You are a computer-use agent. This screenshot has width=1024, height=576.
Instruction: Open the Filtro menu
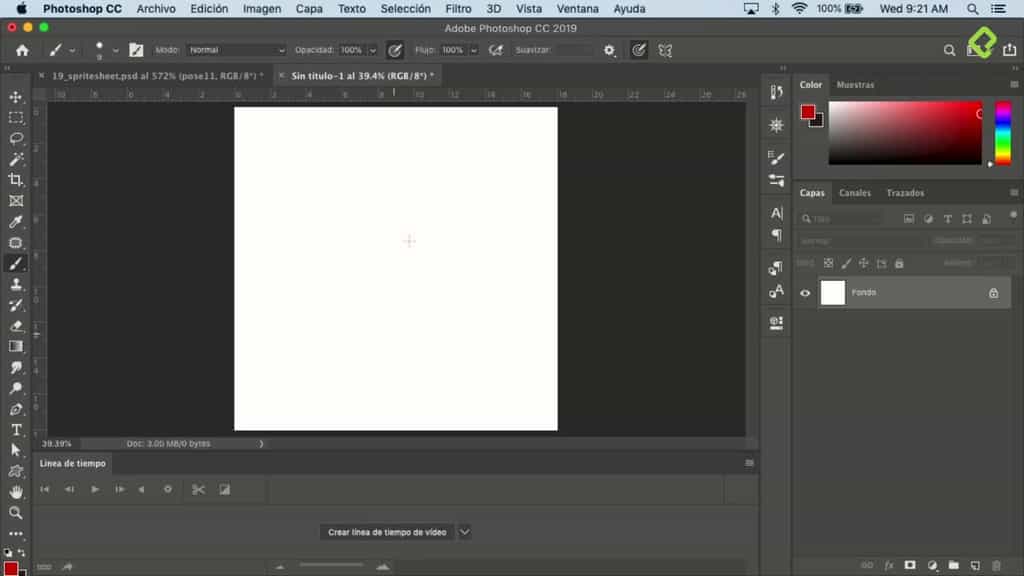(458, 8)
